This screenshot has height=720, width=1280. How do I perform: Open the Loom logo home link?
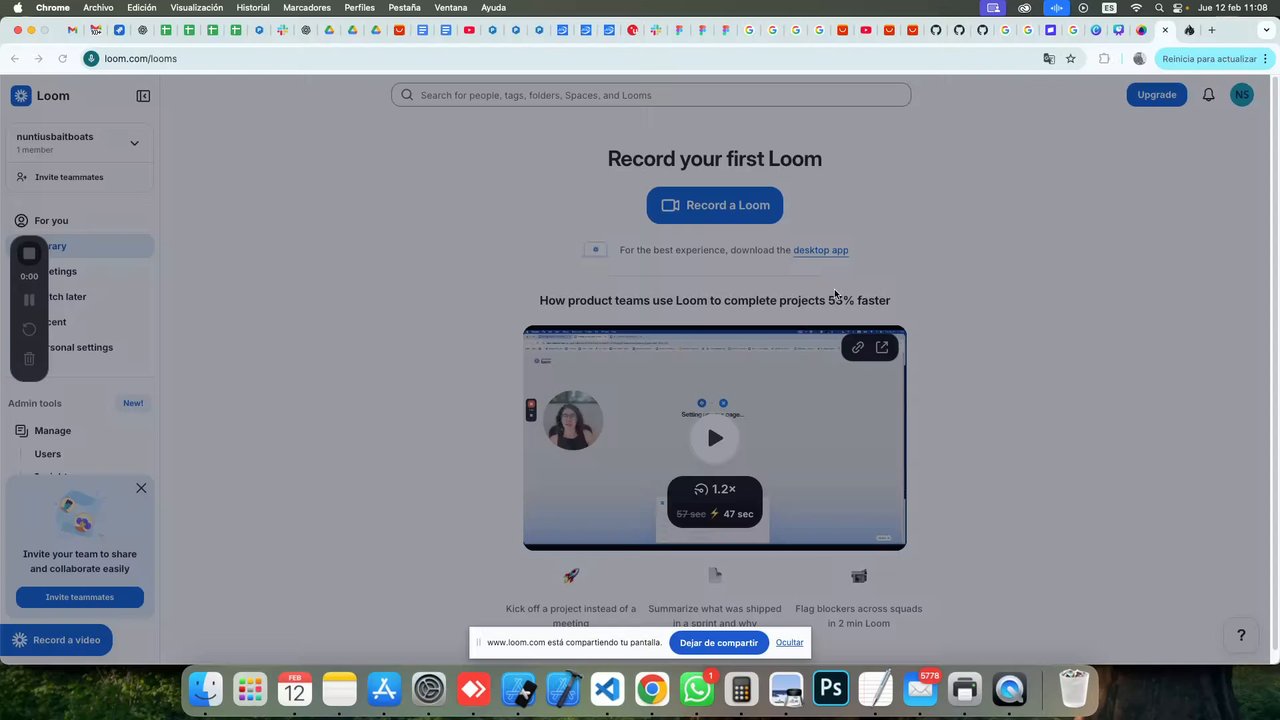pos(40,96)
